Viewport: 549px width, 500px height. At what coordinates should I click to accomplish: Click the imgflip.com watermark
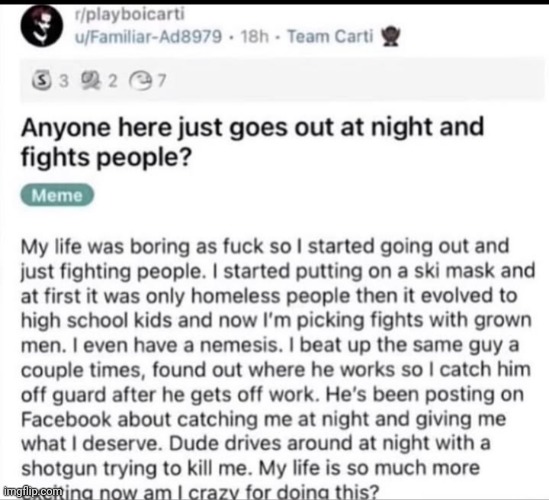coord(32,492)
